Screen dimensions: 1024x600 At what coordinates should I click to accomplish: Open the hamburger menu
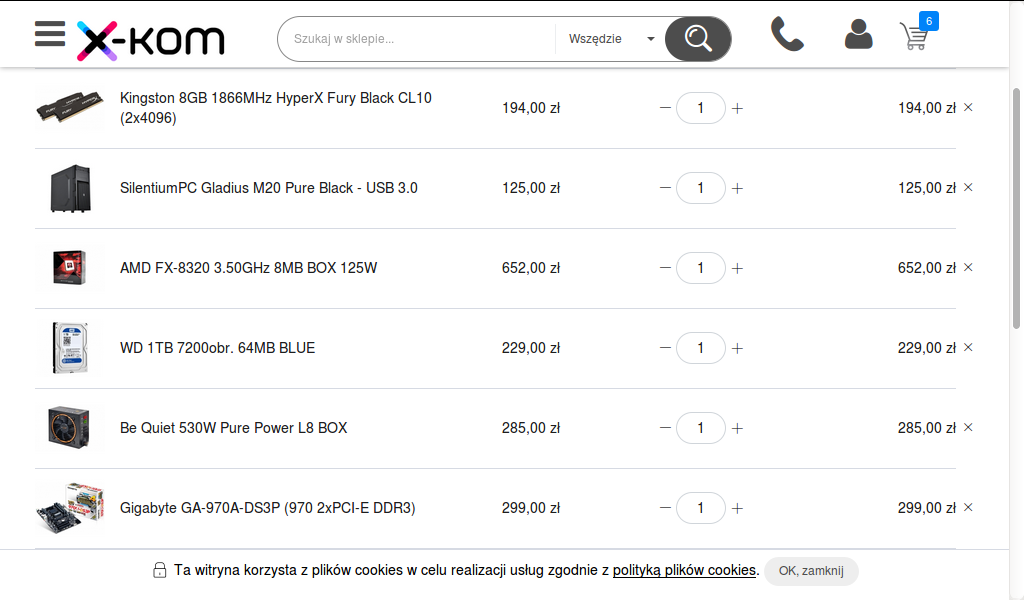tap(50, 34)
